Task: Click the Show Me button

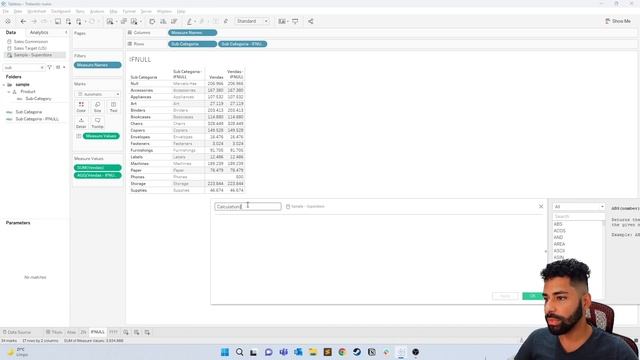Action: coord(618,21)
